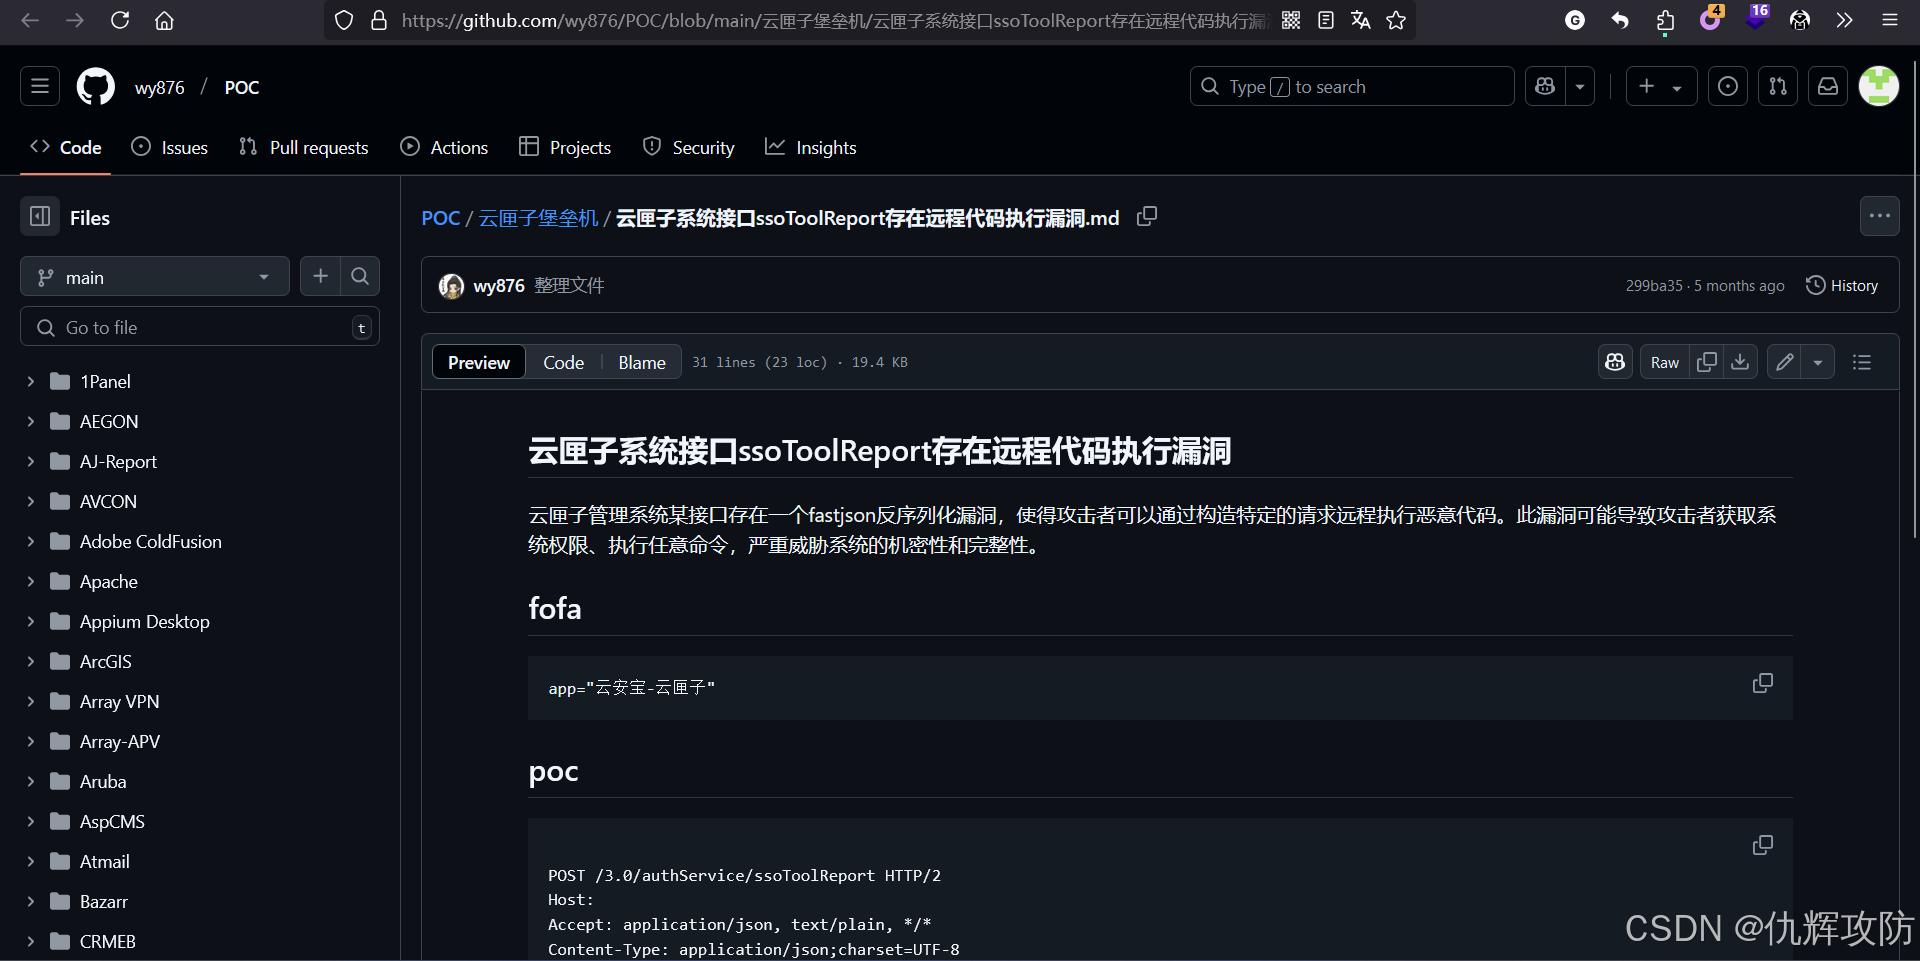The width and height of the screenshot is (1920, 961).
Task: Collapse the Files tree side panel
Action: 40,217
